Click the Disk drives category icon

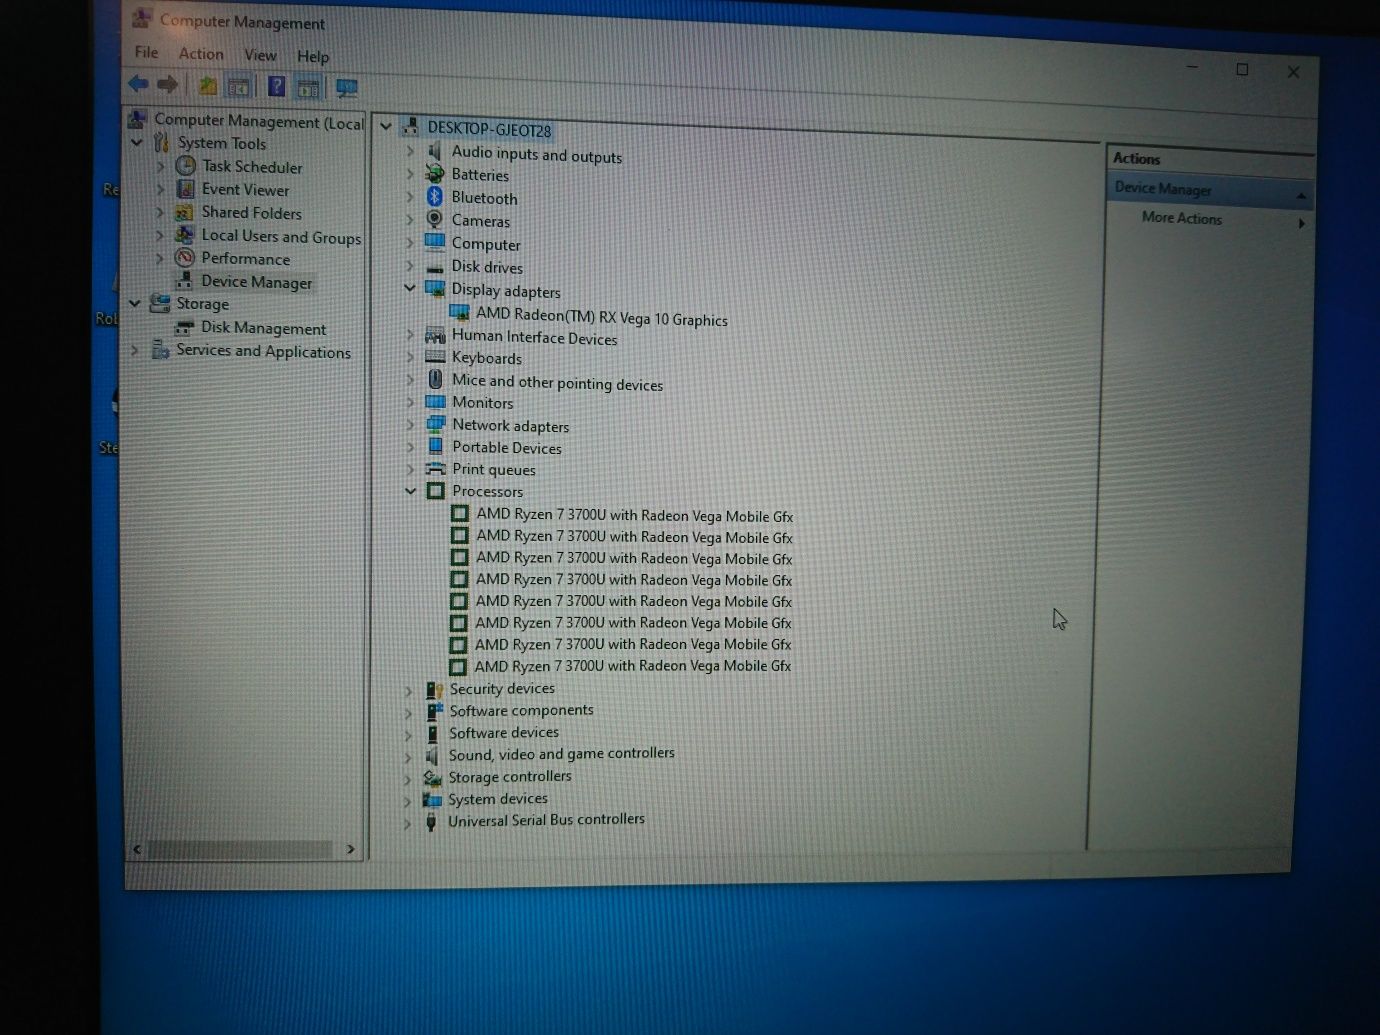(x=434, y=267)
